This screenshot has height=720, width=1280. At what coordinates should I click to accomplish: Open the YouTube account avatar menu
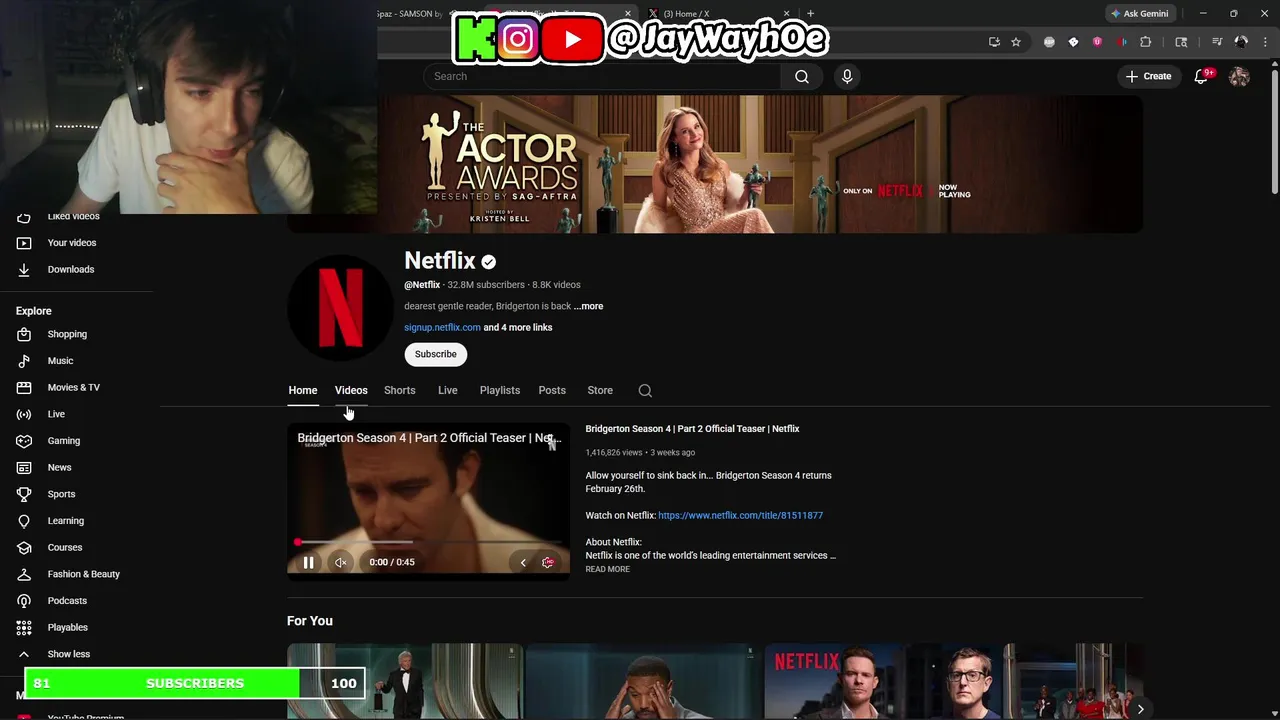tap(1239, 76)
